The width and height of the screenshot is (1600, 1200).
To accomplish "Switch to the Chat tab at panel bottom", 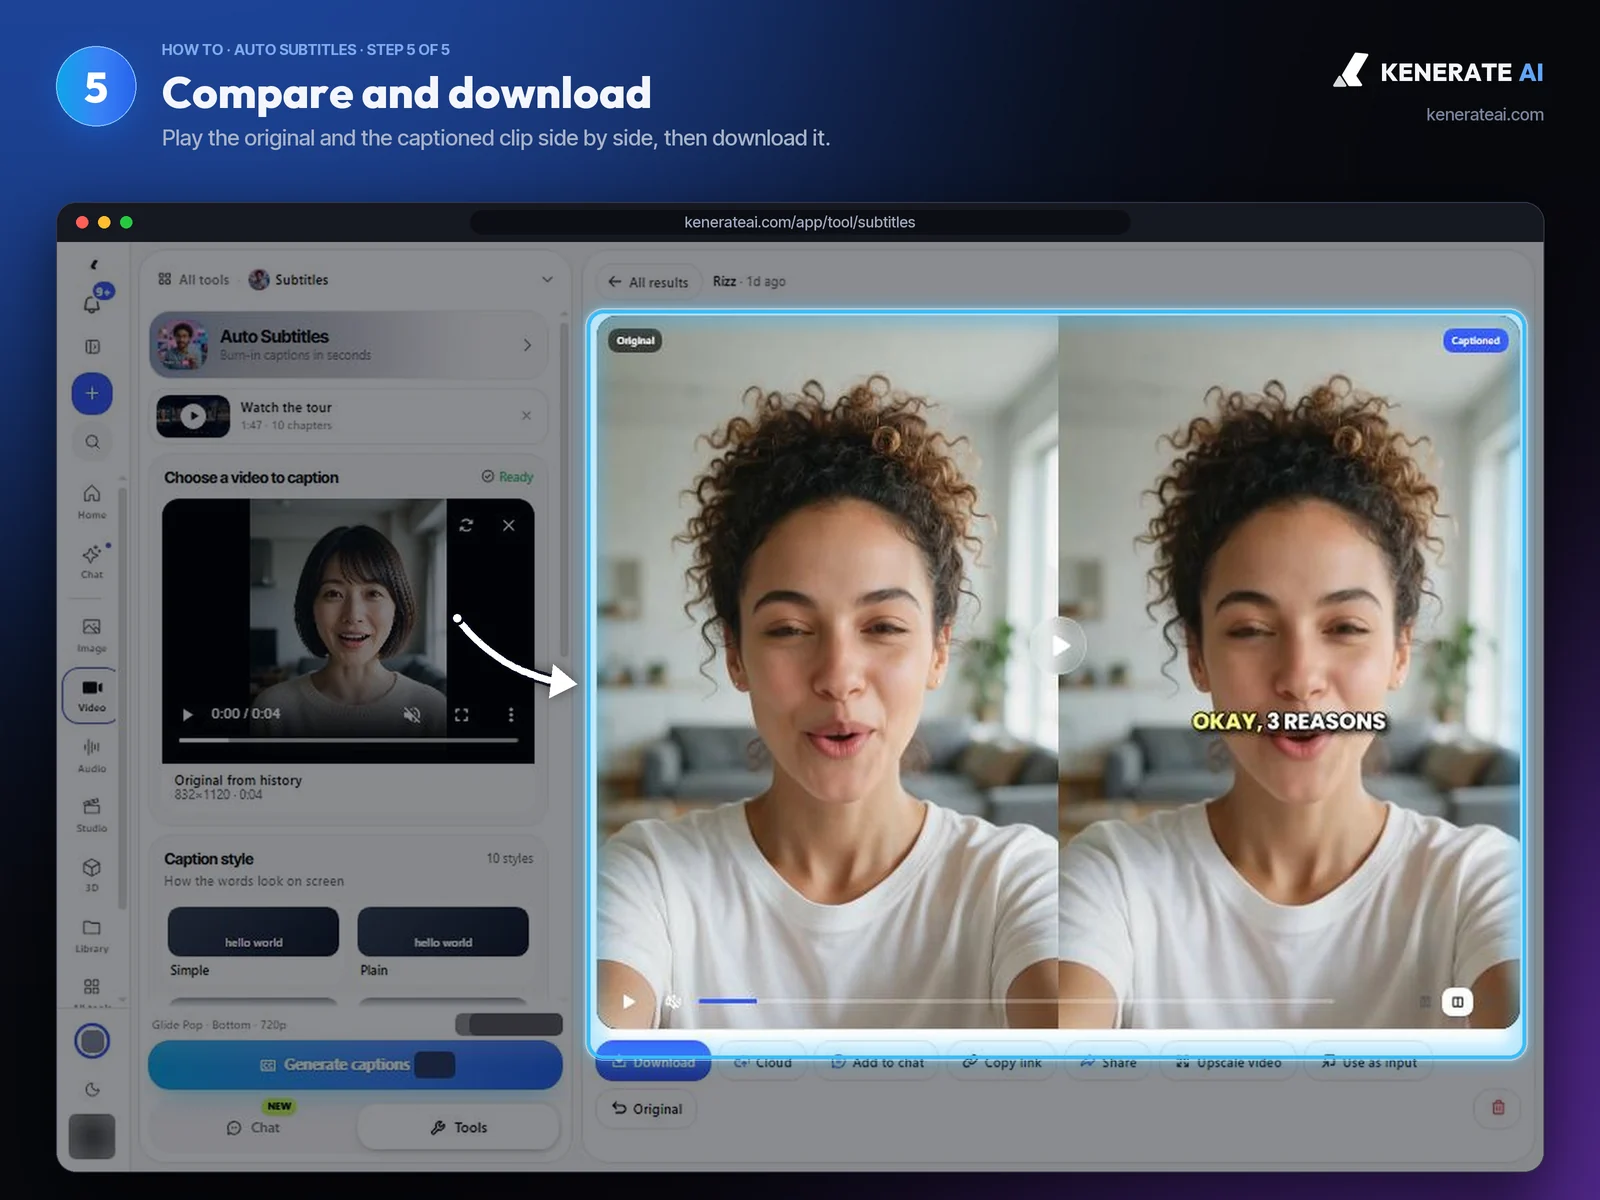I will pyautogui.click(x=253, y=1127).
